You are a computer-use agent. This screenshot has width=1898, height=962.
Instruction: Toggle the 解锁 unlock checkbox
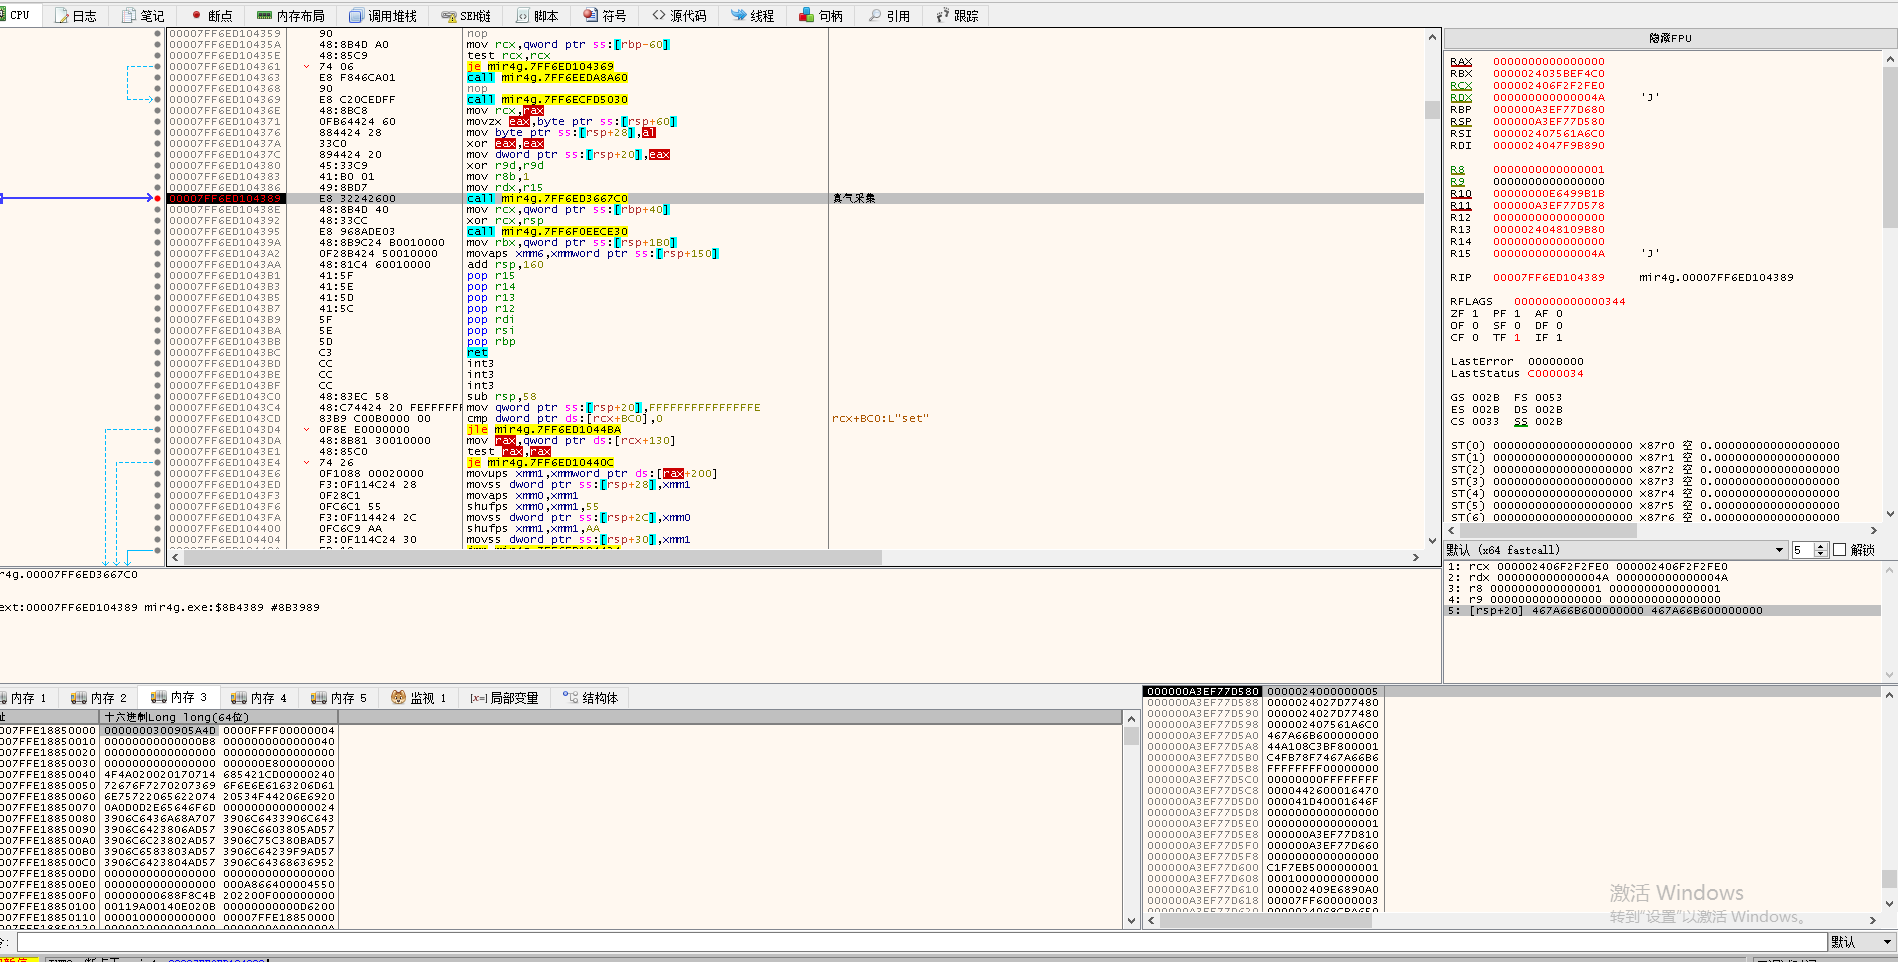pyautogui.click(x=1839, y=550)
